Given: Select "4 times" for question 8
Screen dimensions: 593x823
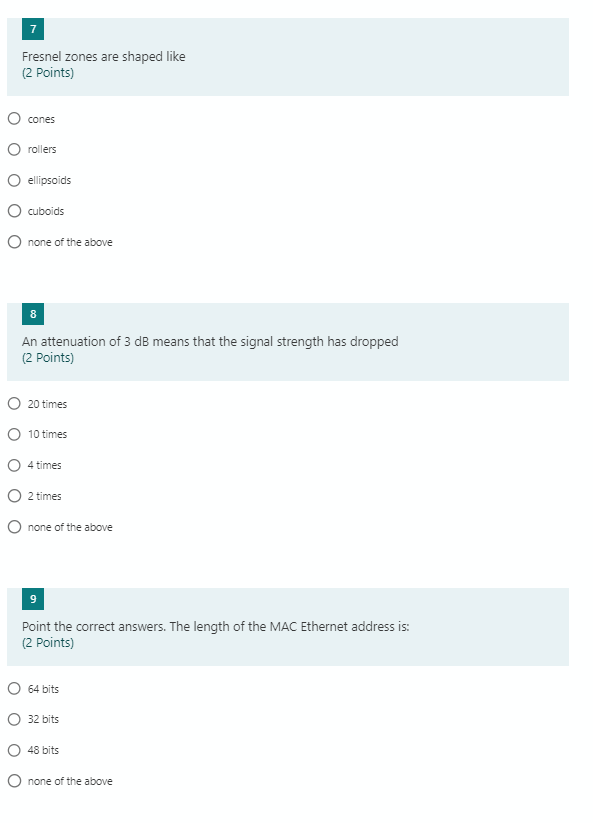Looking at the screenshot, I should pyautogui.click(x=13, y=465).
